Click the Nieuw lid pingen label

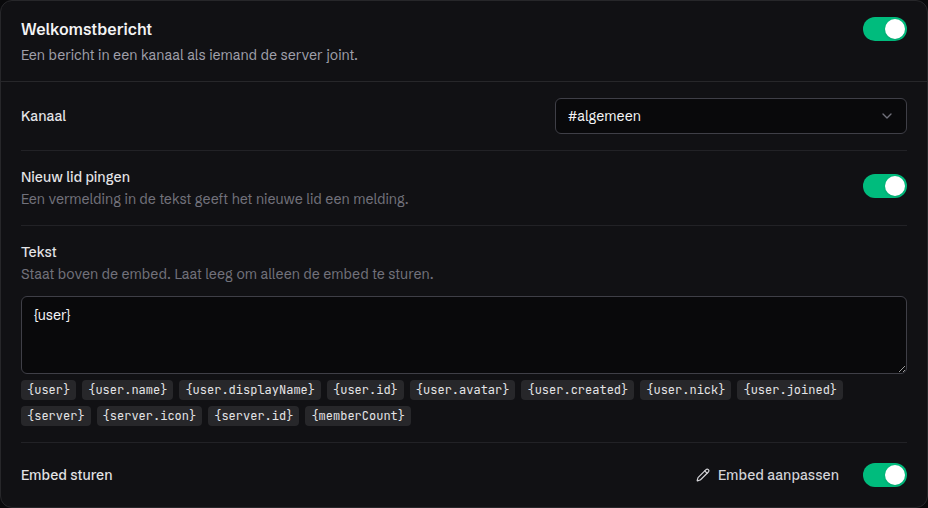click(x=75, y=177)
